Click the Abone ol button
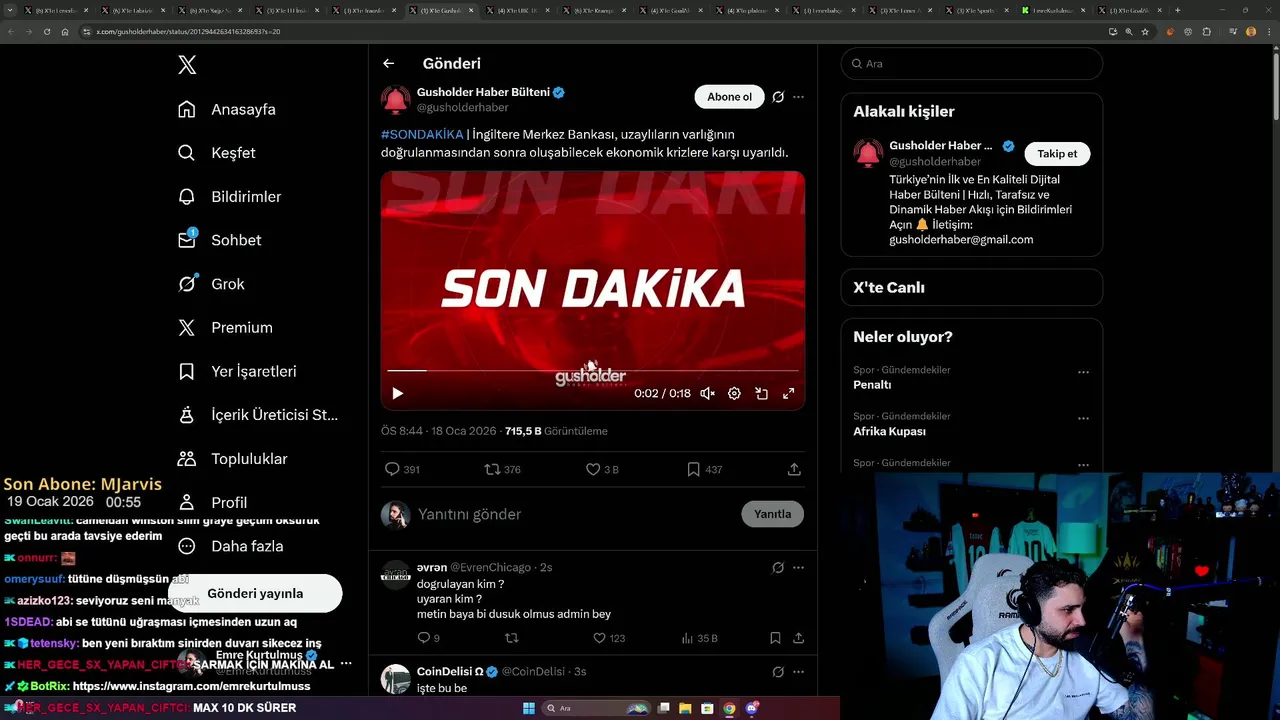1280x720 pixels. pyautogui.click(x=729, y=97)
